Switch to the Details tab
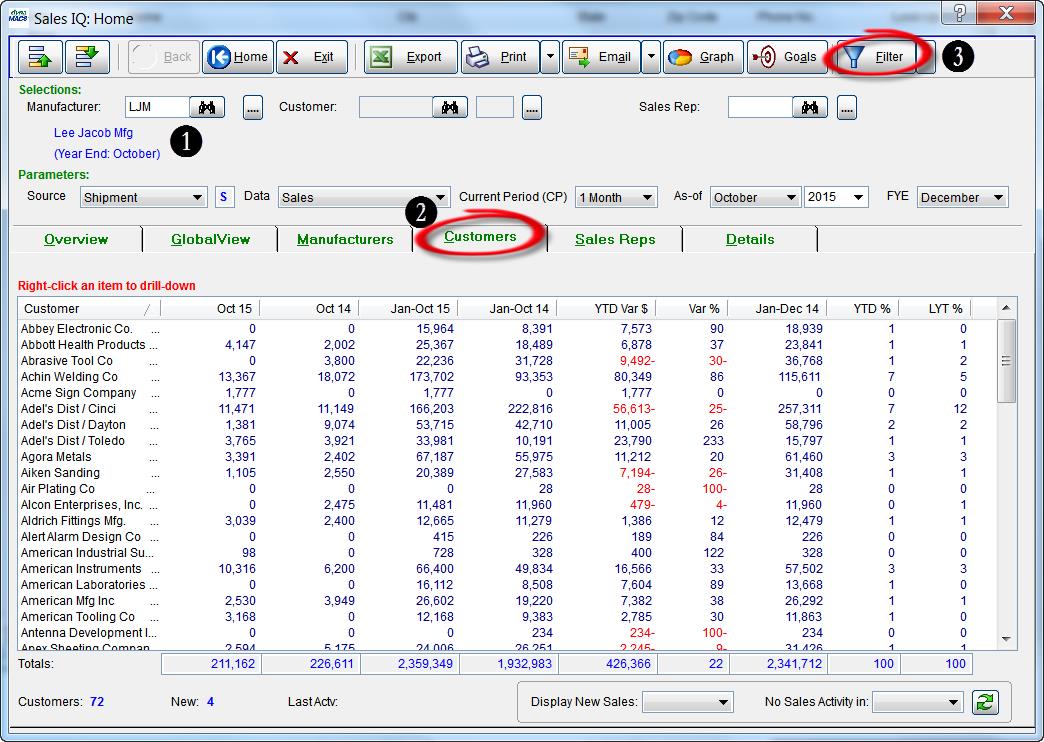Viewport: 1044px width, 742px height. pyautogui.click(x=750, y=239)
